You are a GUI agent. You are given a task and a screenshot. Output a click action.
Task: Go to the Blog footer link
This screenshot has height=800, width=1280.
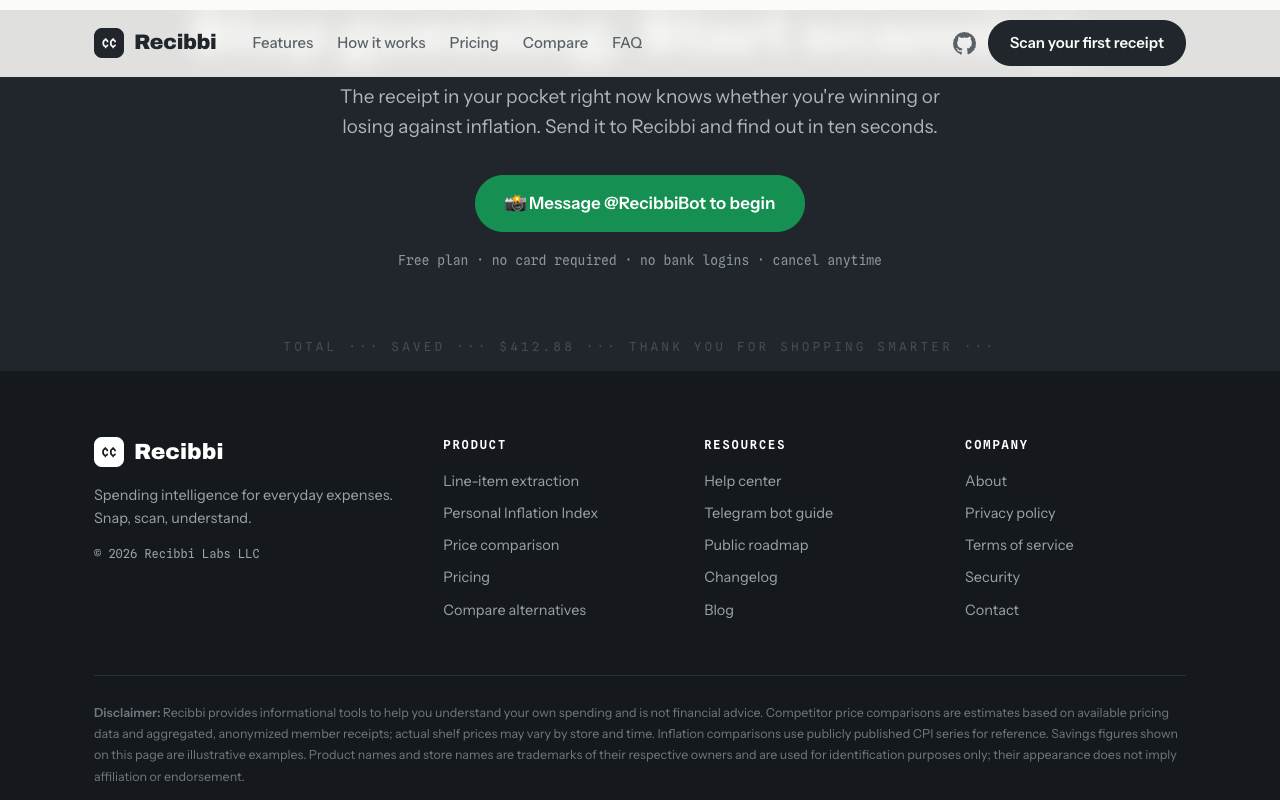coord(719,610)
